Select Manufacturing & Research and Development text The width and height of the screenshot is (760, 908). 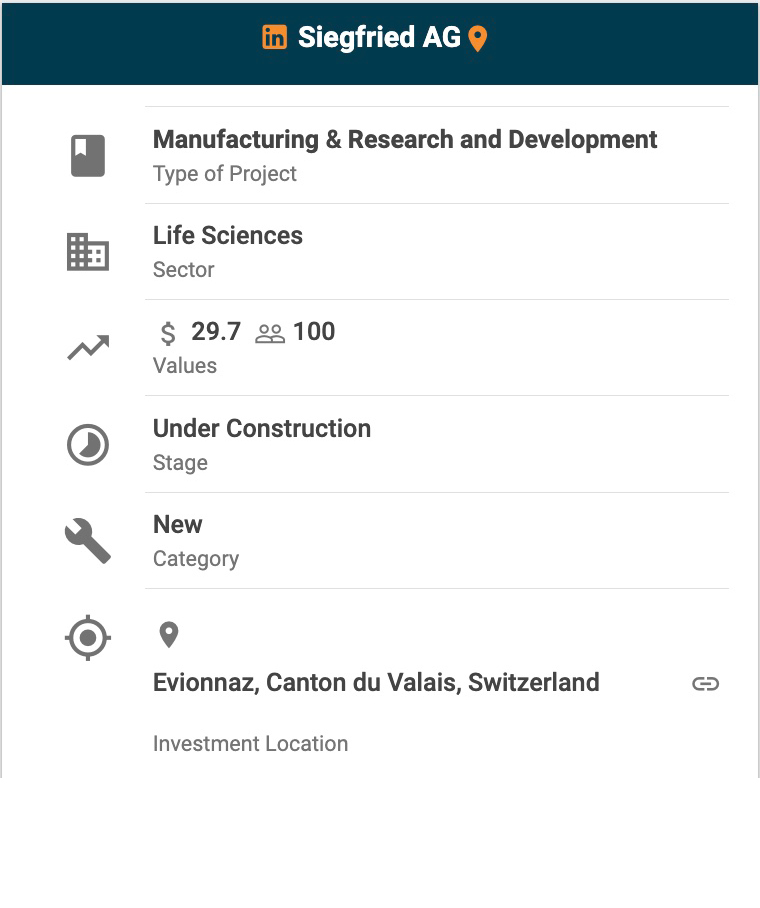click(x=405, y=139)
